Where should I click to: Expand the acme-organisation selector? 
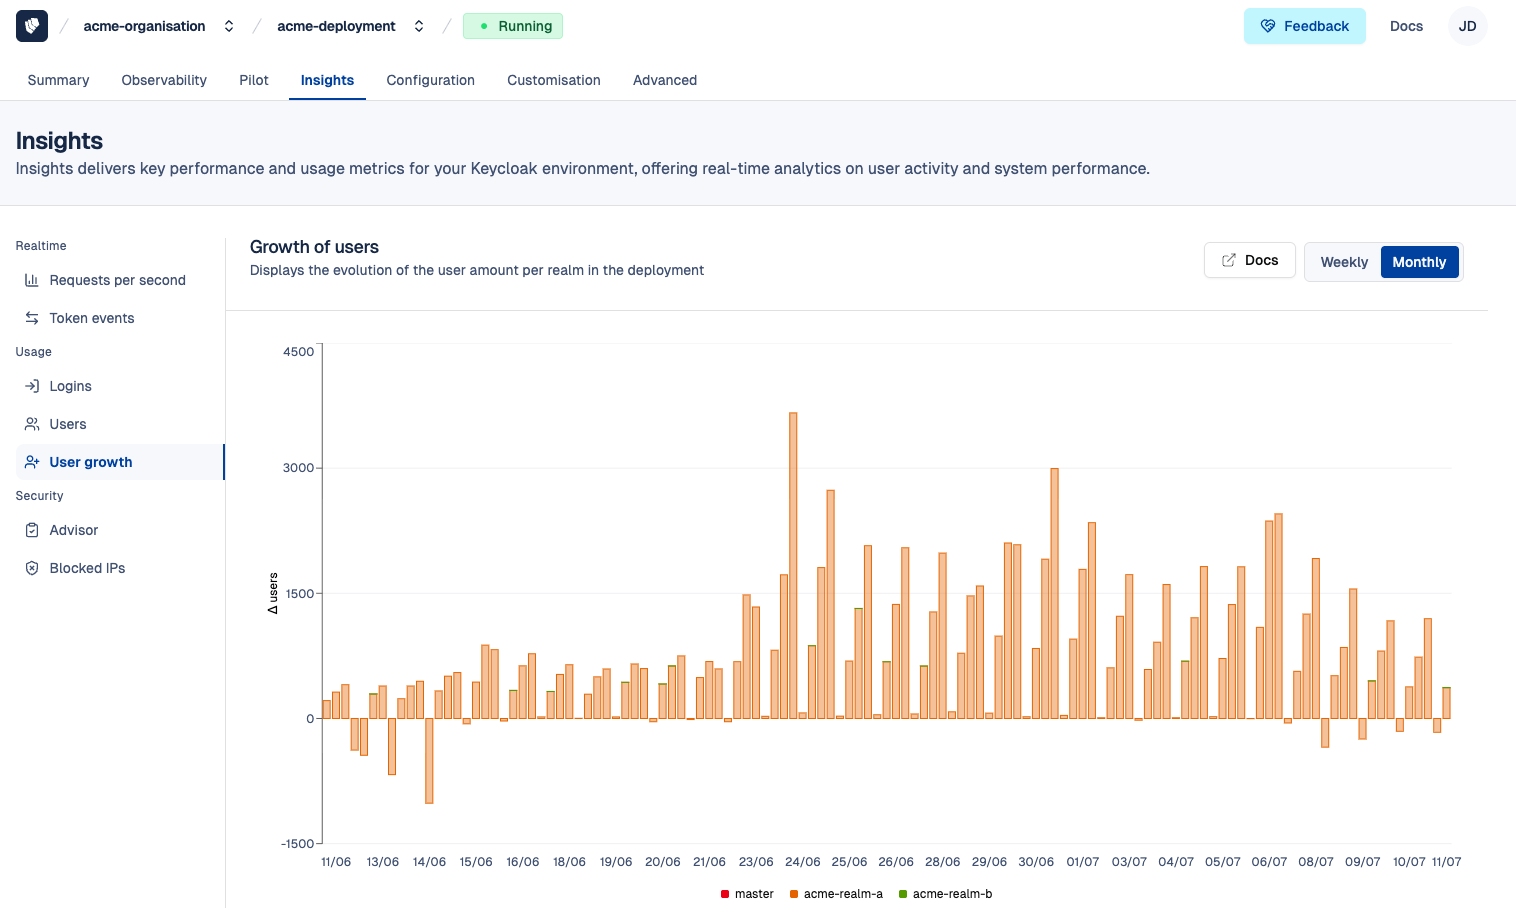click(x=229, y=27)
